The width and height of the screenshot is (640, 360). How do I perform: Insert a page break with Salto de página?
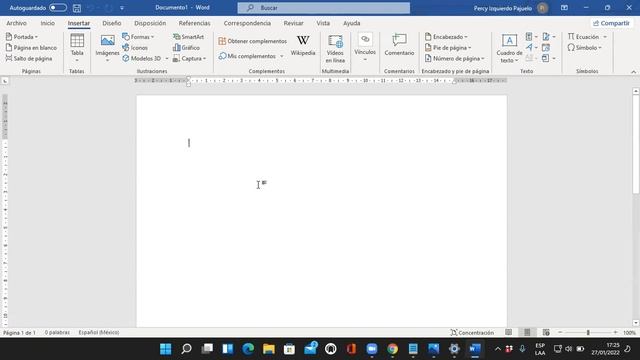point(29,58)
